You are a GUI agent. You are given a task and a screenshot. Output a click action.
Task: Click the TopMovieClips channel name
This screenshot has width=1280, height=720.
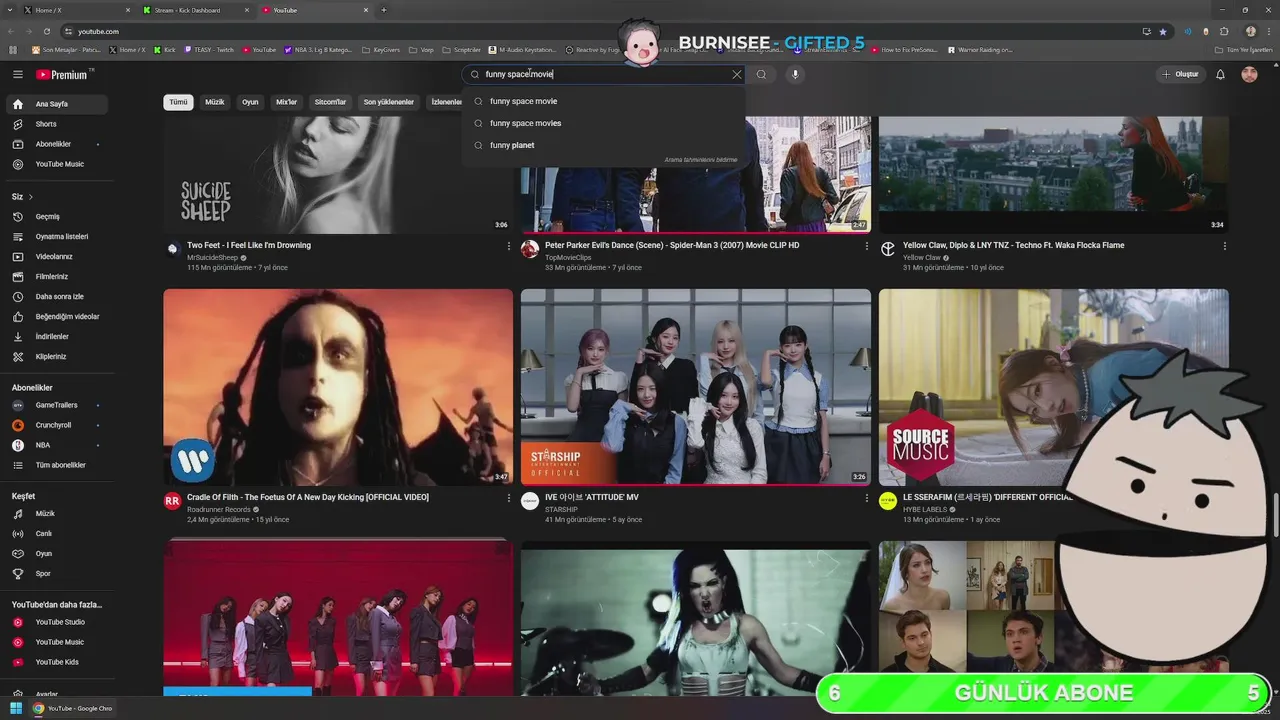[x=568, y=258]
